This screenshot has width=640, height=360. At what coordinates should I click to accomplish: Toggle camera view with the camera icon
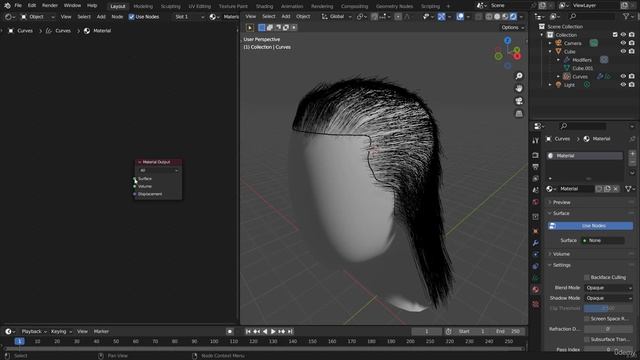519,101
